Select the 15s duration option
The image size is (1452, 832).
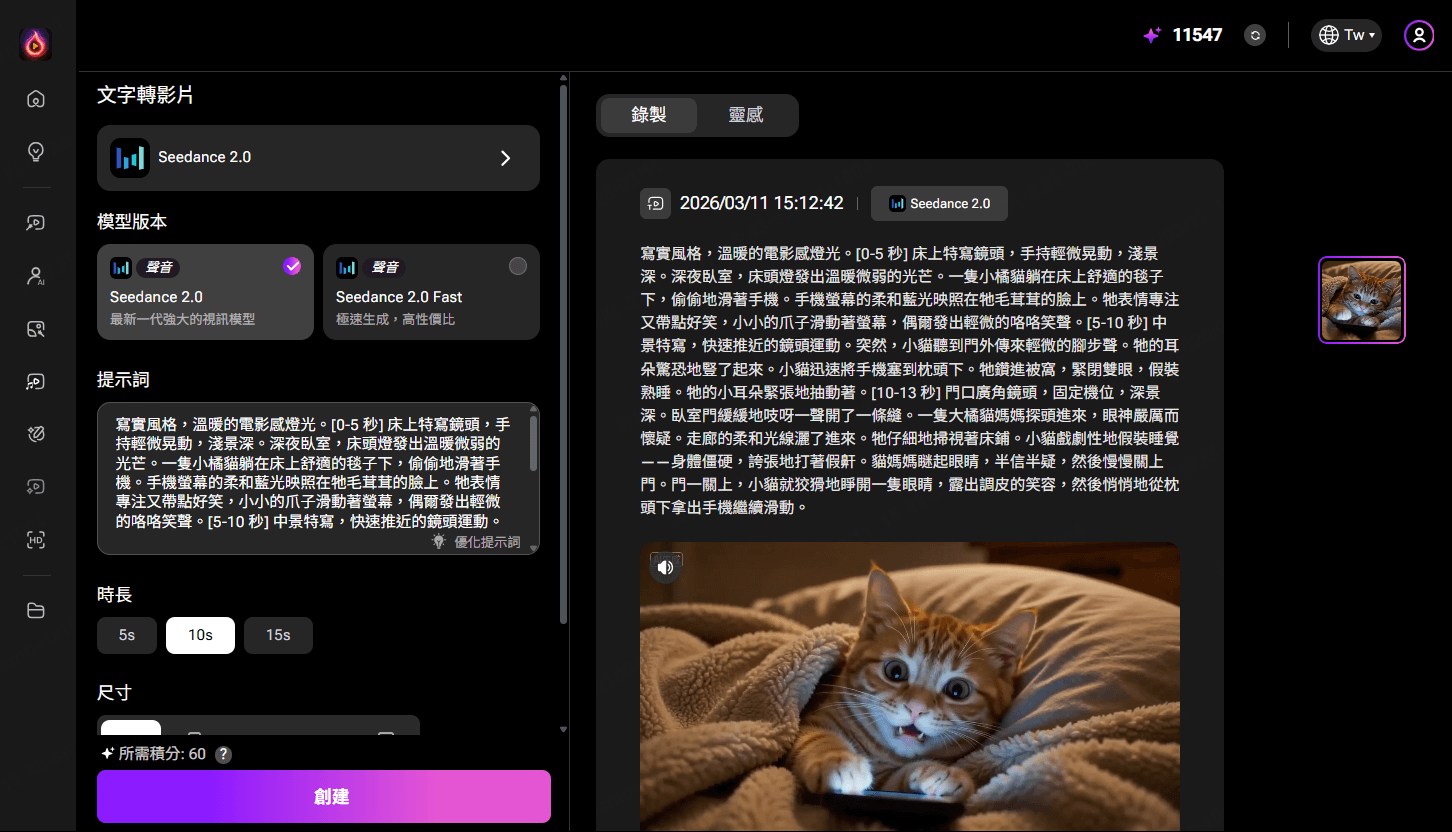click(x=278, y=635)
